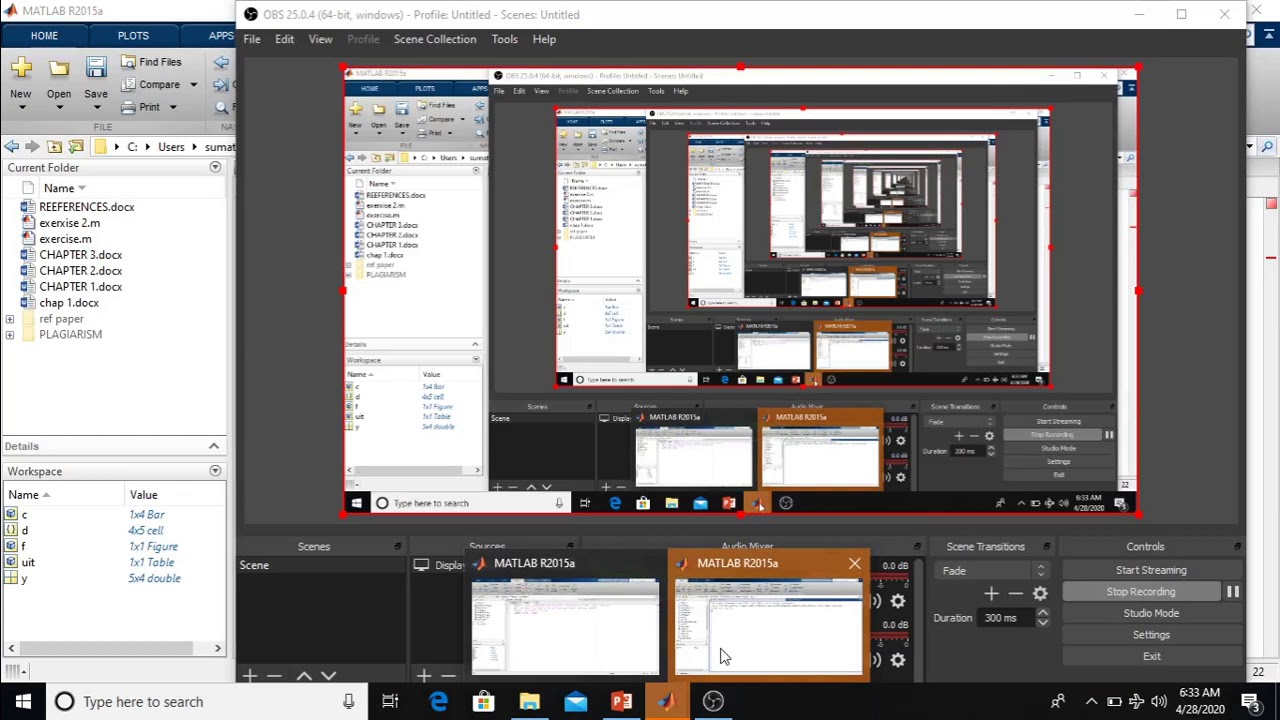Open Microsoft Edge from the taskbar
The image size is (1280, 720).
[438, 701]
